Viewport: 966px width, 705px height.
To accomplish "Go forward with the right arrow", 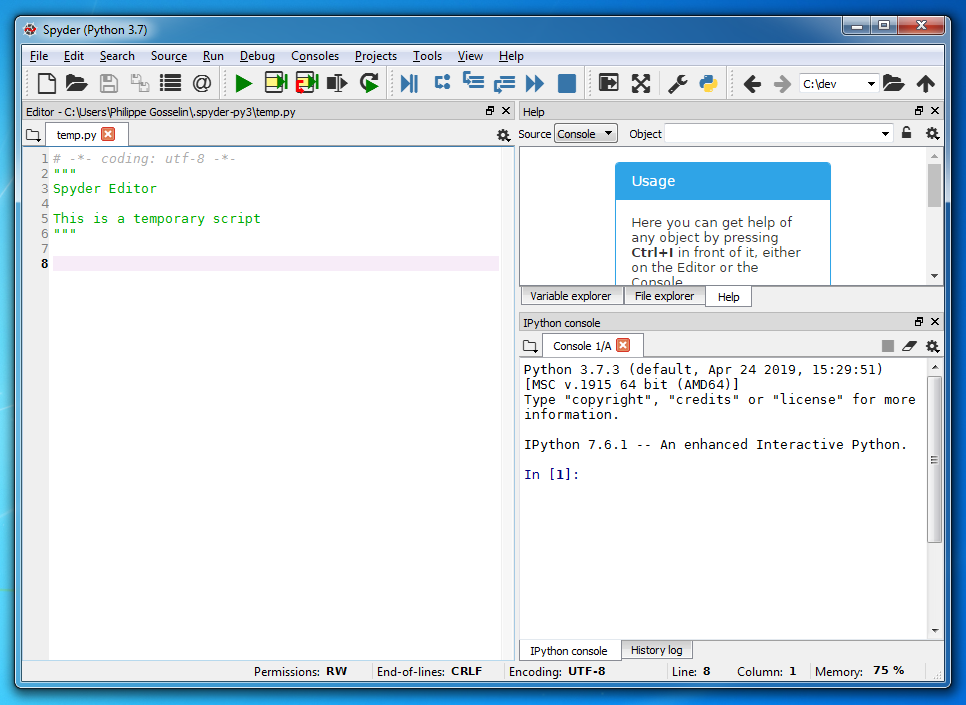I will [782, 84].
